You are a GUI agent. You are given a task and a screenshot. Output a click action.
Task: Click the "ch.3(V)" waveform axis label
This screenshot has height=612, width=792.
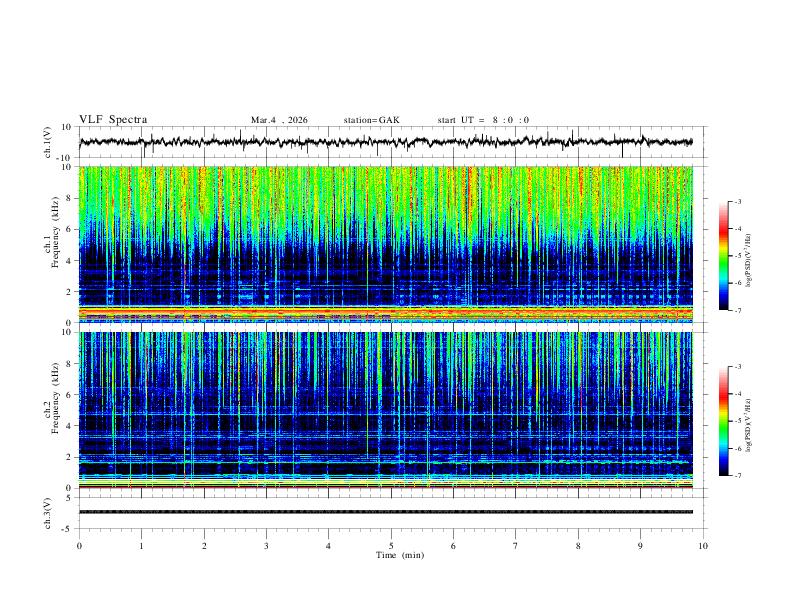(48, 513)
